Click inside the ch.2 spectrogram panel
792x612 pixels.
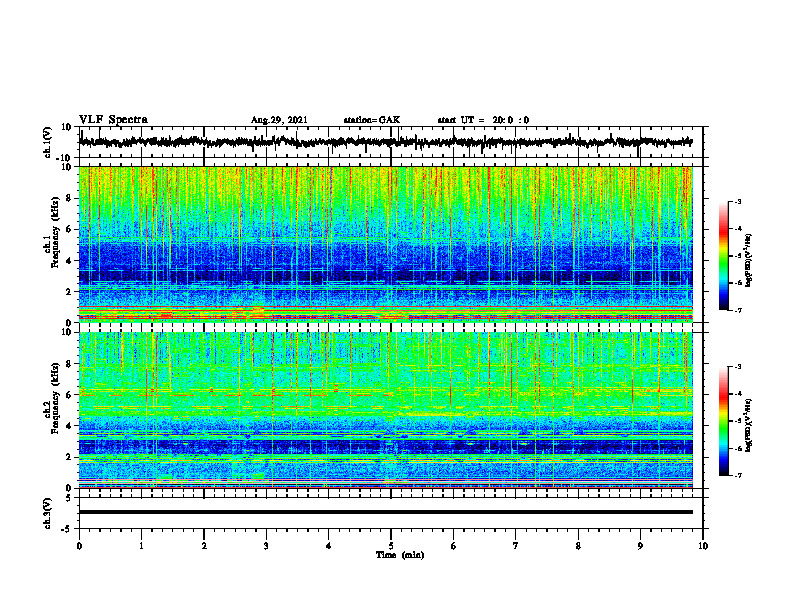386,410
